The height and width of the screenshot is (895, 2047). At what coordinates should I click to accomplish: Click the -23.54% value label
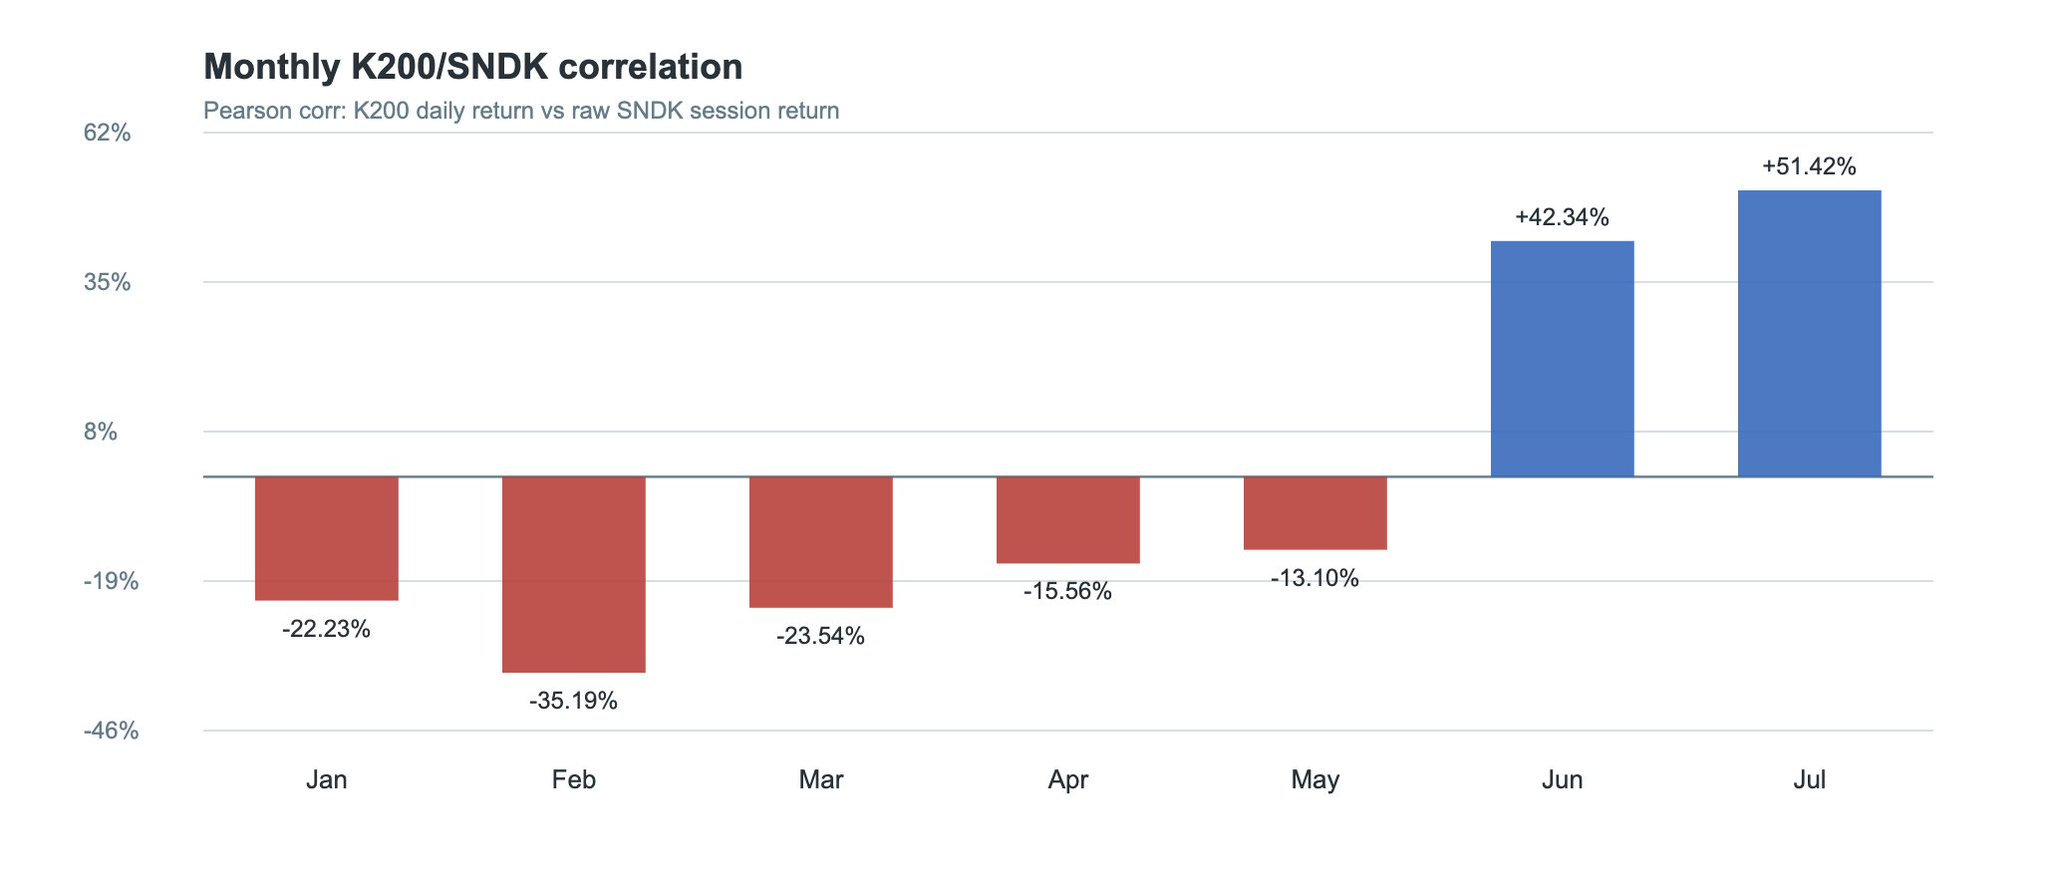point(821,636)
